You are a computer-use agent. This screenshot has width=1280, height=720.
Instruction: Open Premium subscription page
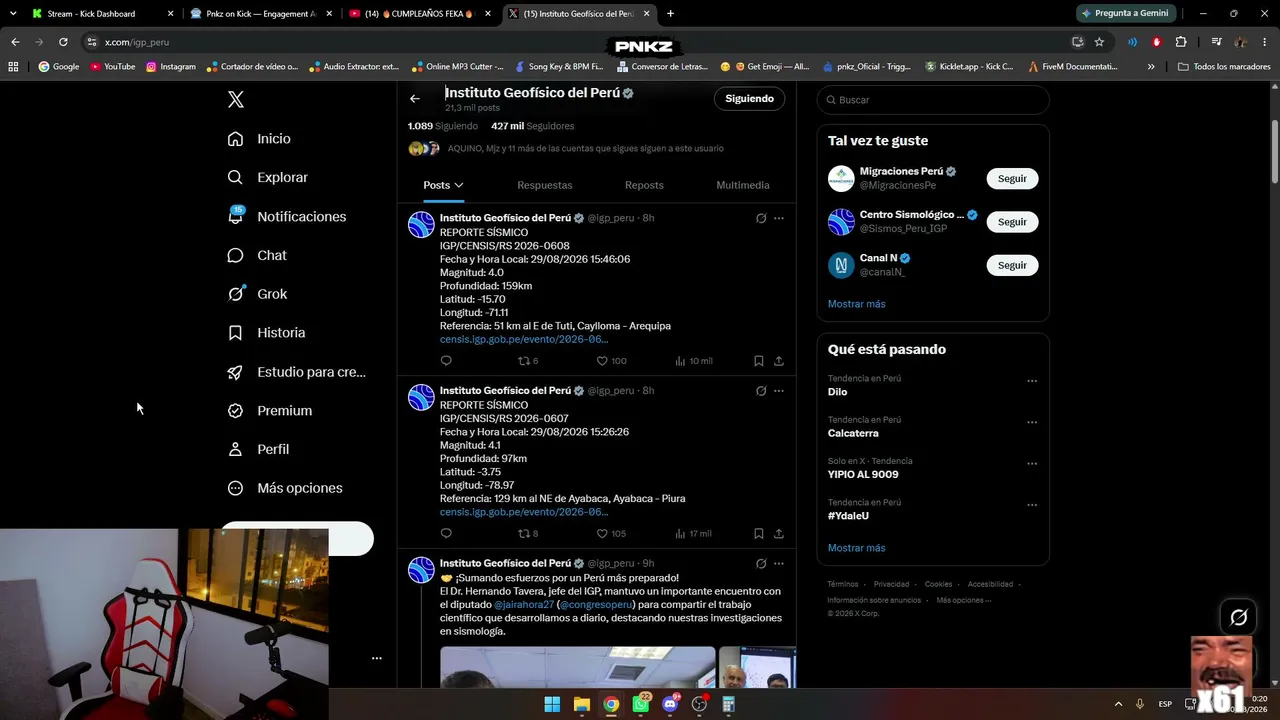[x=269, y=410]
